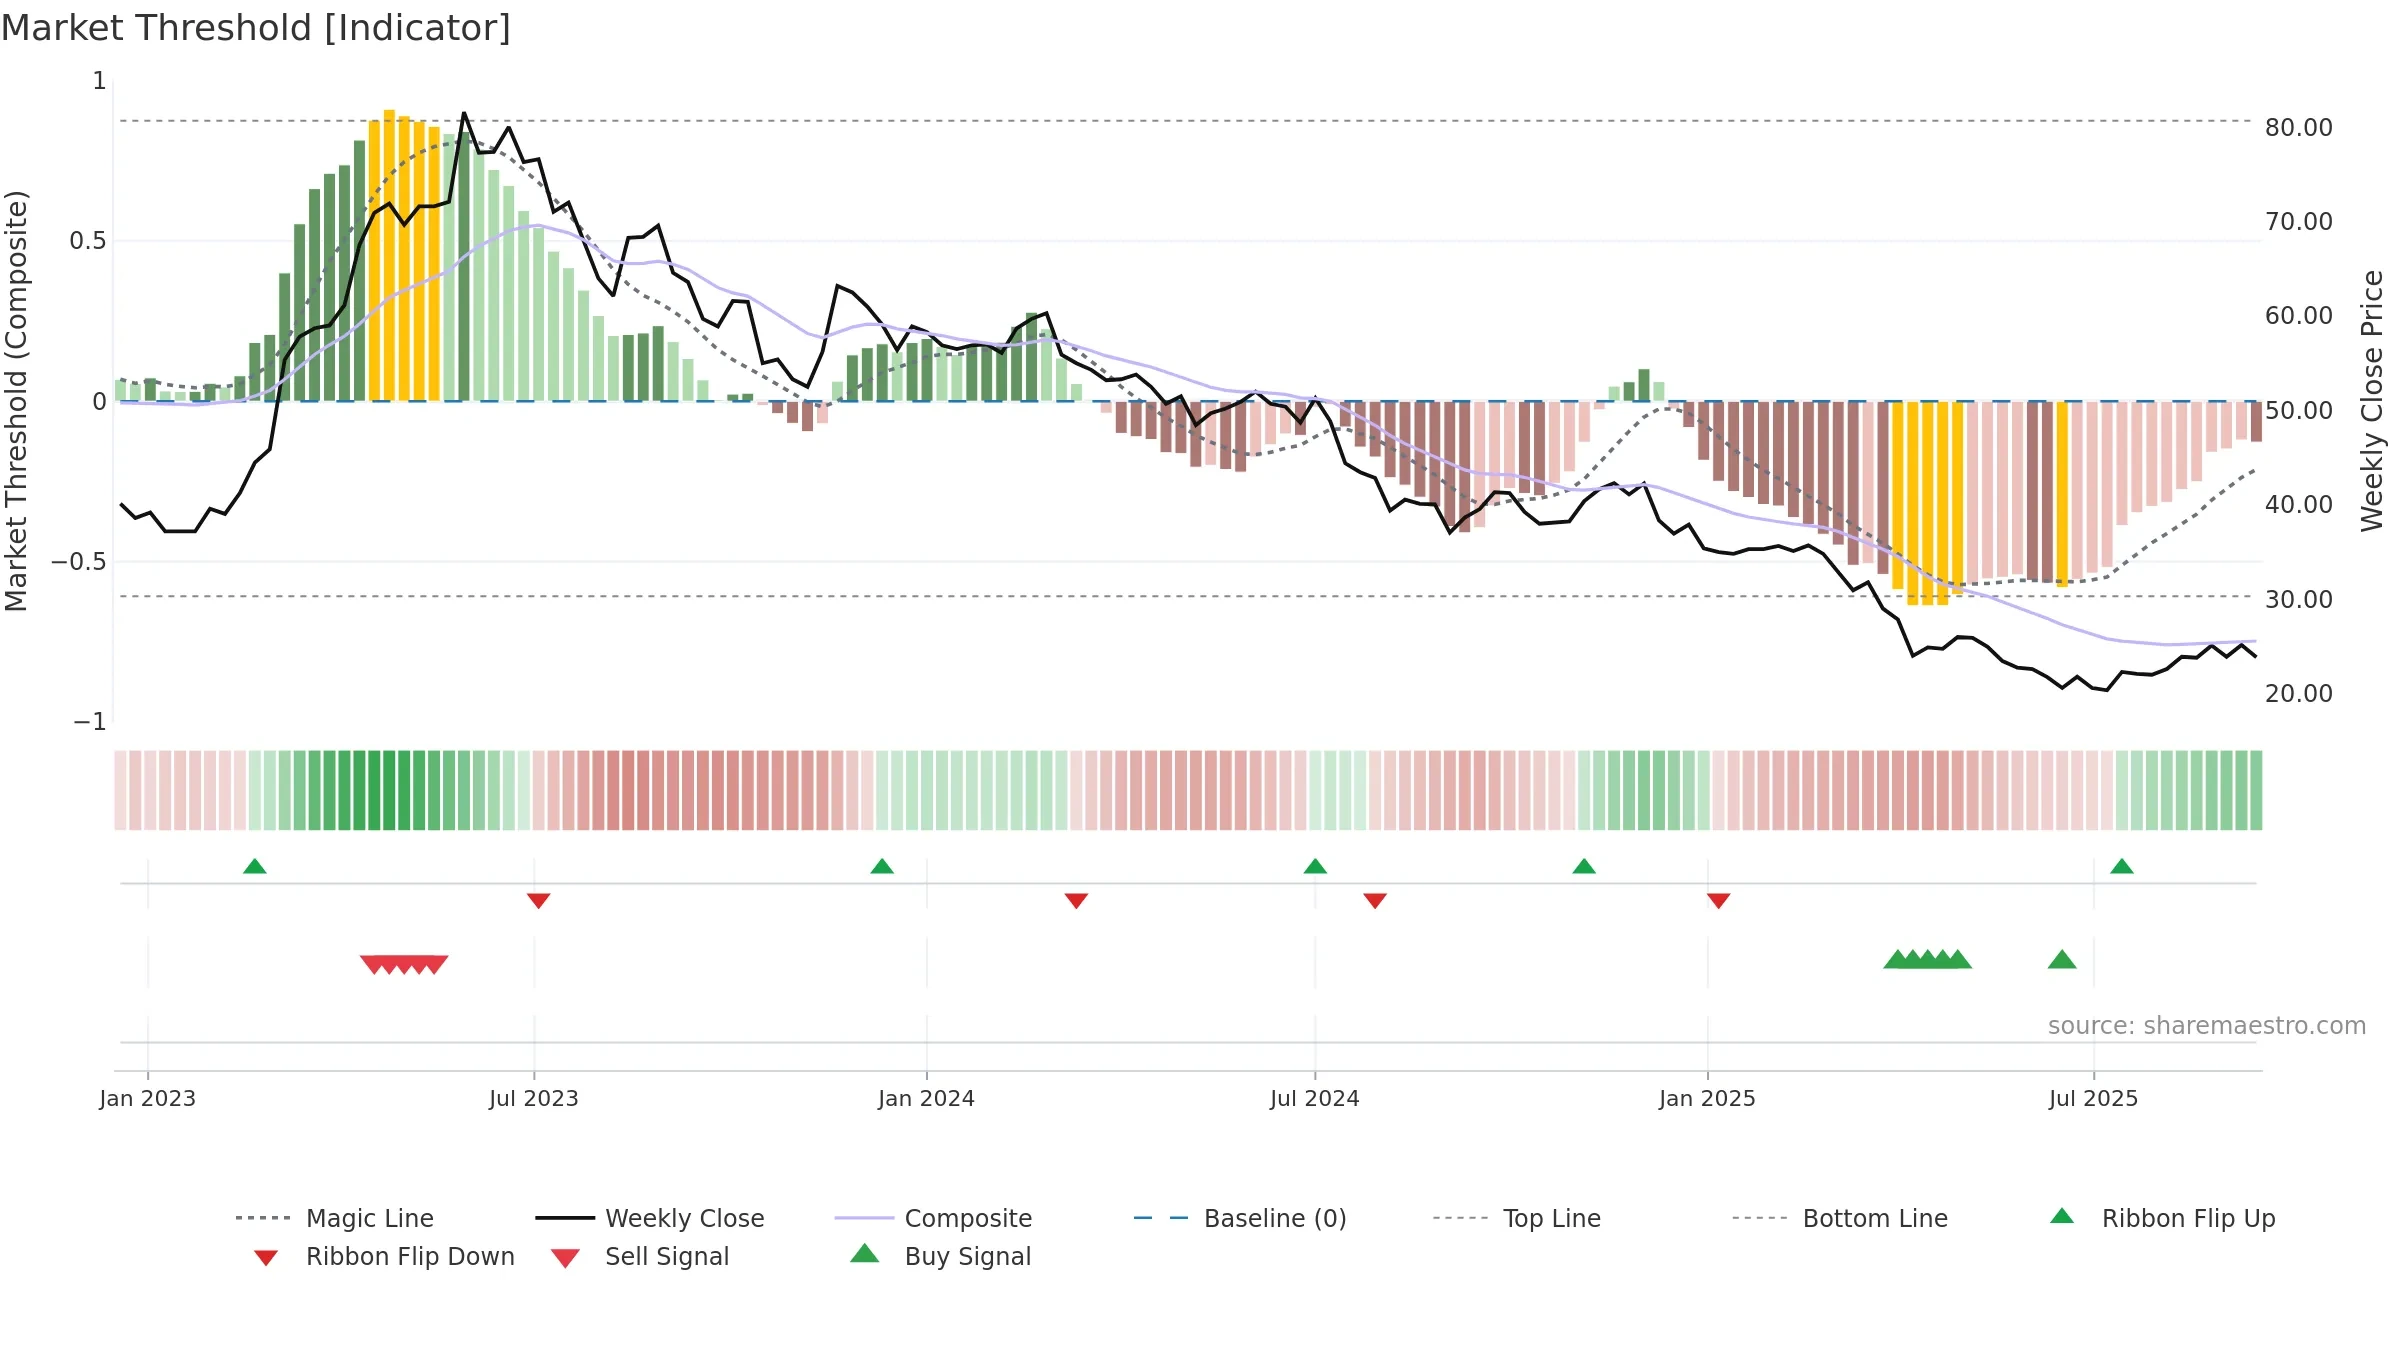Click the 60.00 price axis tick
Image resolution: width=2400 pixels, height=1350 pixels.
(x=2299, y=316)
